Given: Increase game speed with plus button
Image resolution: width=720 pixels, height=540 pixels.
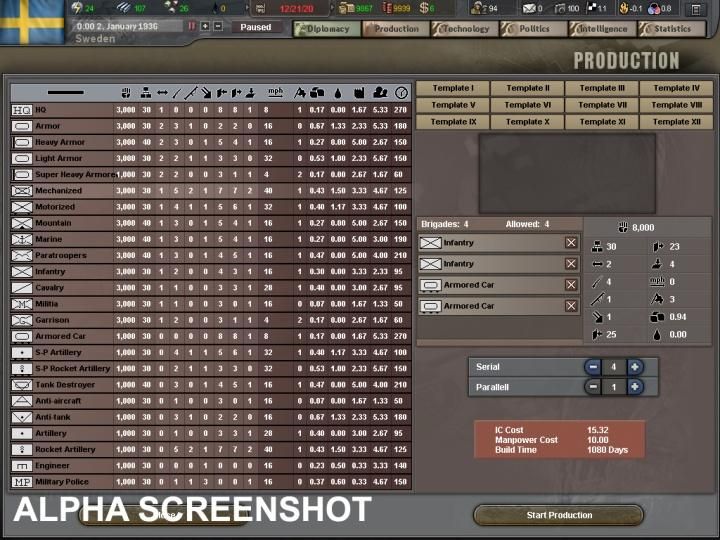Looking at the screenshot, I should (205, 26).
